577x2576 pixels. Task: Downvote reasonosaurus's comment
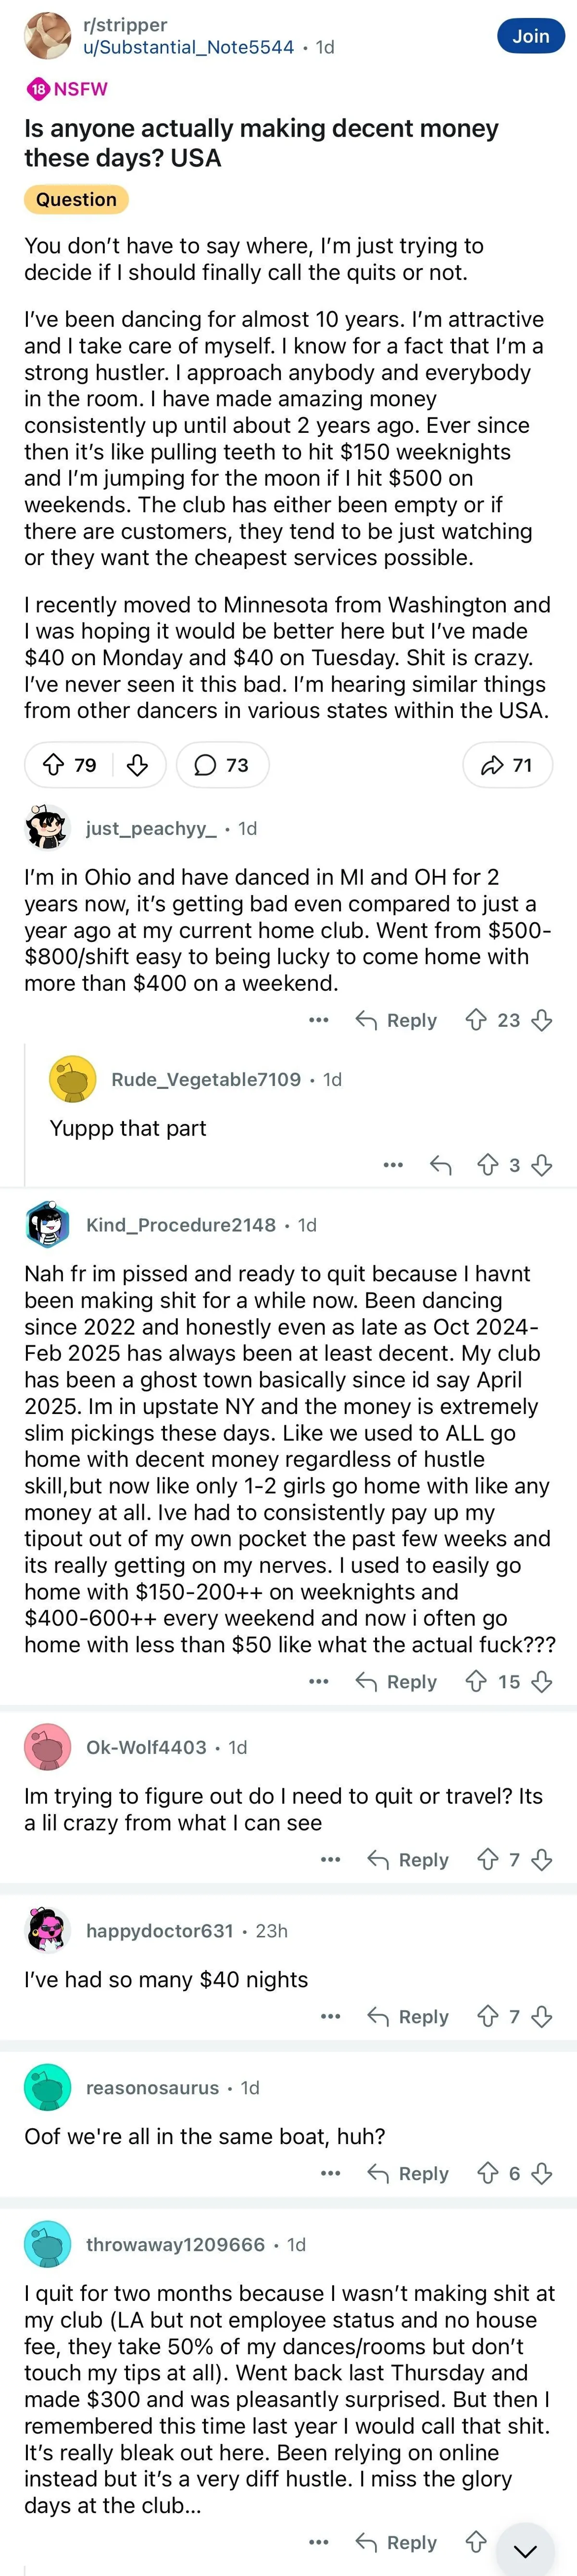(x=542, y=2173)
